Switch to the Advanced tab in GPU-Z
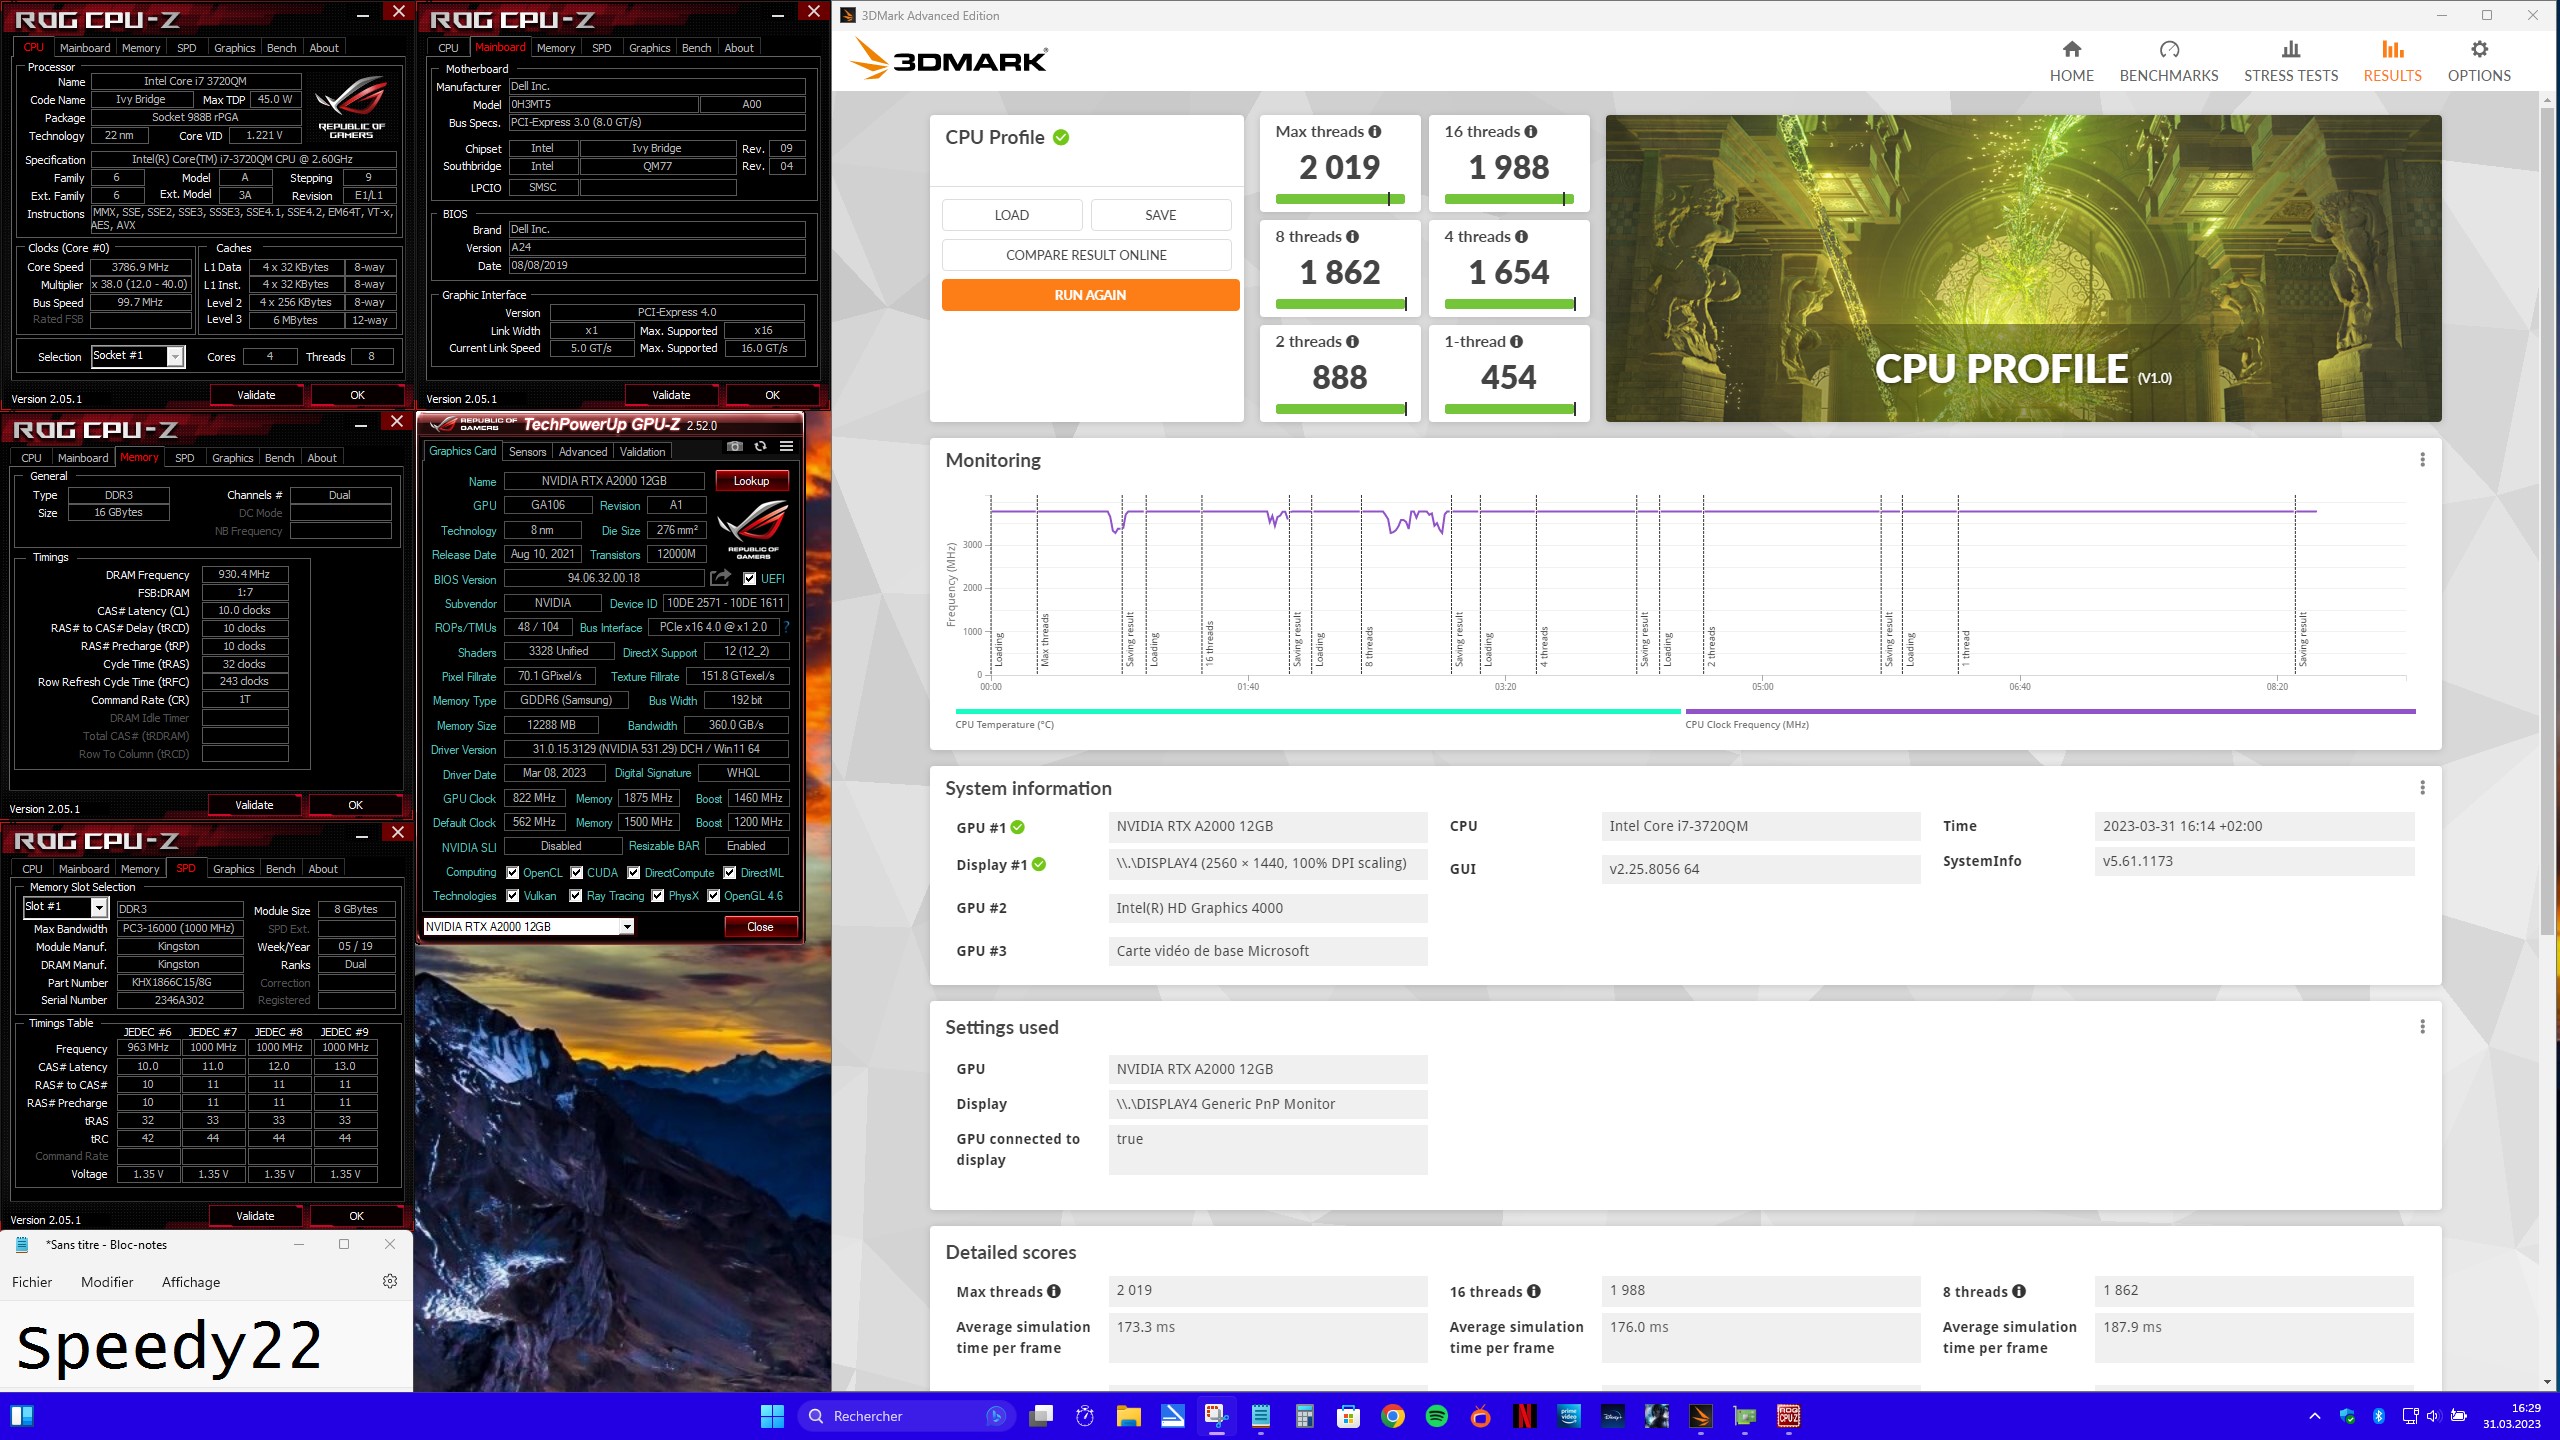The height and width of the screenshot is (1440, 2560). point(583,452)
